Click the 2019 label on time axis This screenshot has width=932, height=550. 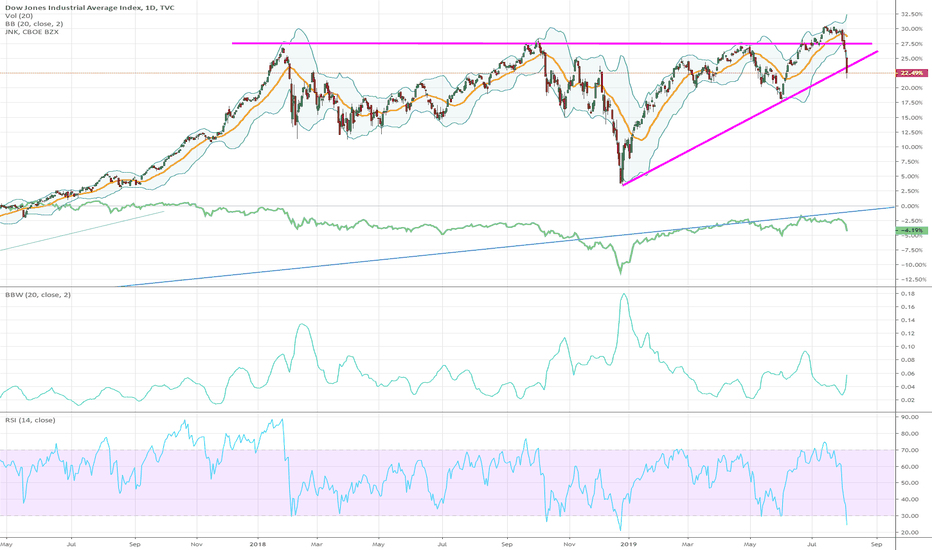point(629,543)
